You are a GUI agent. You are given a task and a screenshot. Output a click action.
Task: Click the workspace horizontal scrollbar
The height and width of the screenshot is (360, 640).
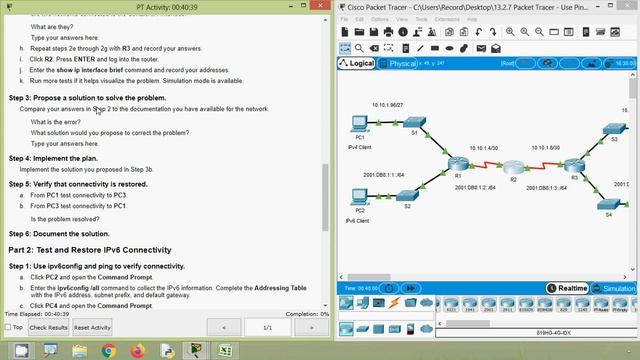tap(369, 277)
